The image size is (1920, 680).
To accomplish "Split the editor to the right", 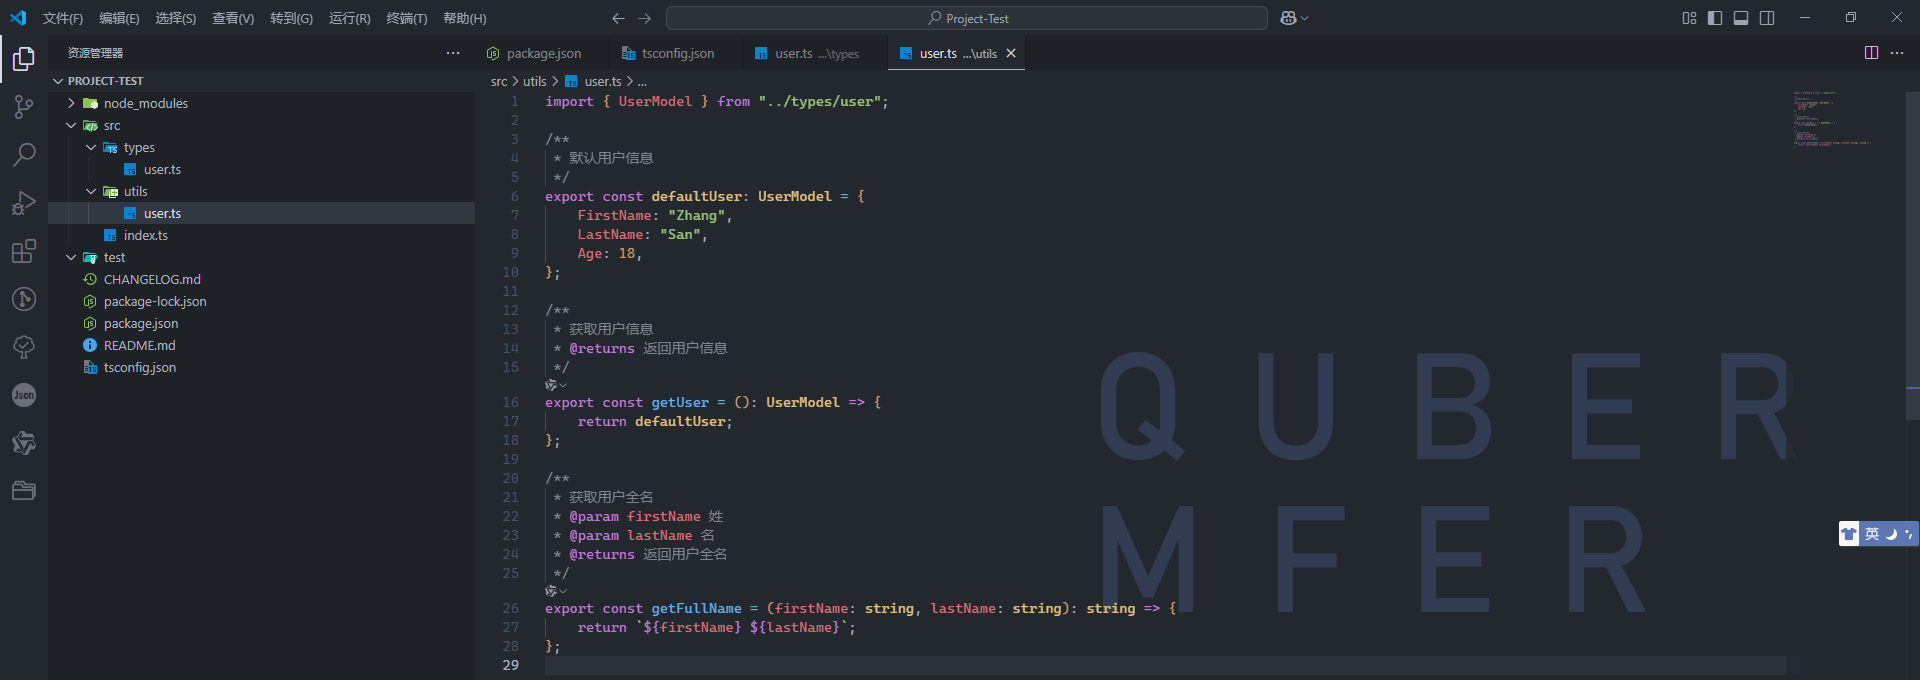I will [x=1871, y=53].
